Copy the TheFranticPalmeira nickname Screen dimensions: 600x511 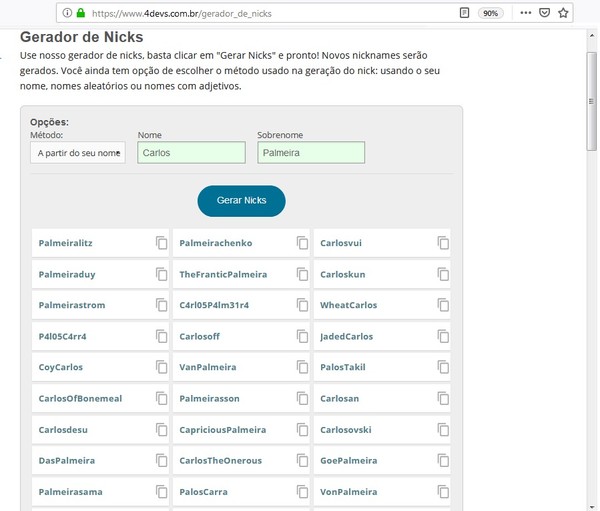[x=302, y=274]
